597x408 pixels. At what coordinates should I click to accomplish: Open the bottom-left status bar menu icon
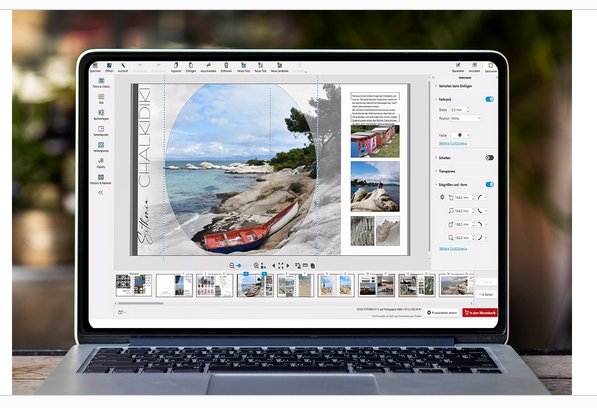[121, 312]
